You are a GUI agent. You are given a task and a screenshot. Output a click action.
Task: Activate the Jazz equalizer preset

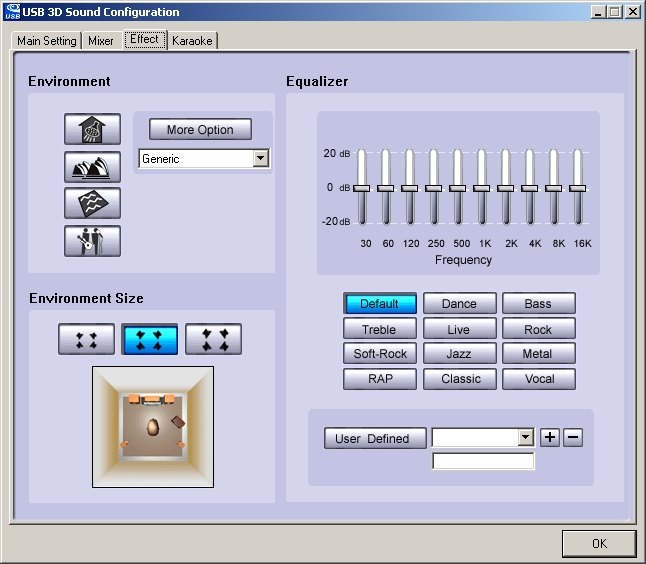[x=459, y=354]
